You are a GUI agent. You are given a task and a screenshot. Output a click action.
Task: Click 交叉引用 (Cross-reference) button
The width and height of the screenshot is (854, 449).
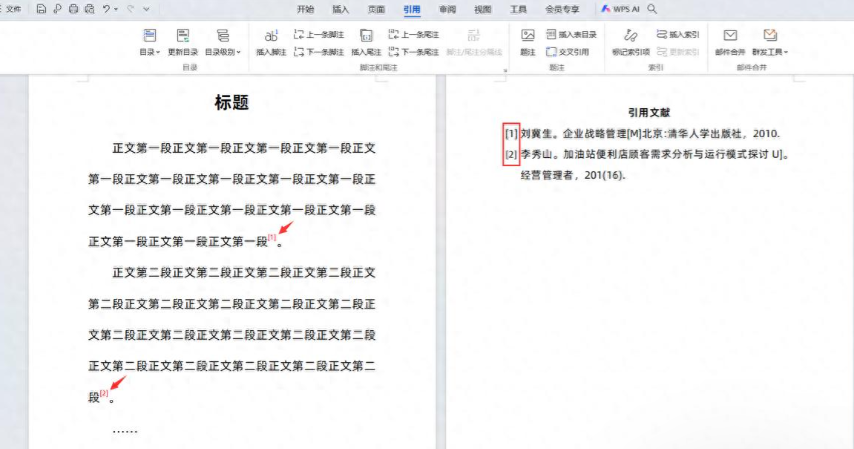point(567,51)
